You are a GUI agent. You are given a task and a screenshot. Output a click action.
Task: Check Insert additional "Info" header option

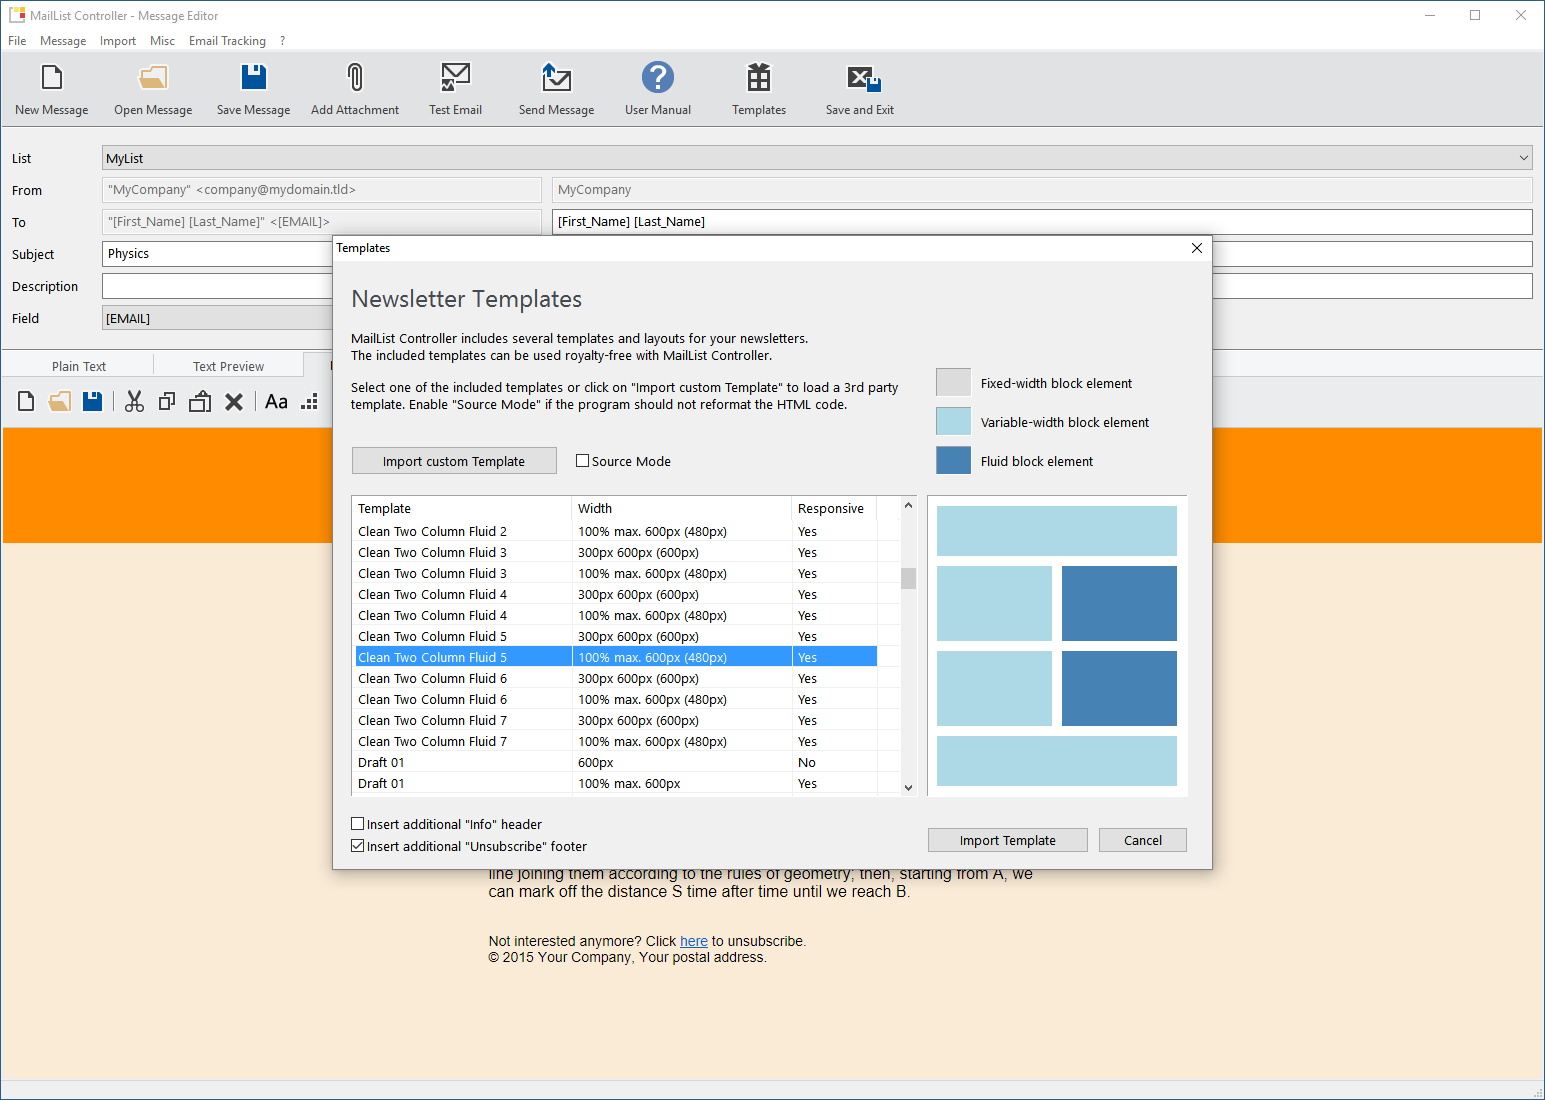pos(358,824)
